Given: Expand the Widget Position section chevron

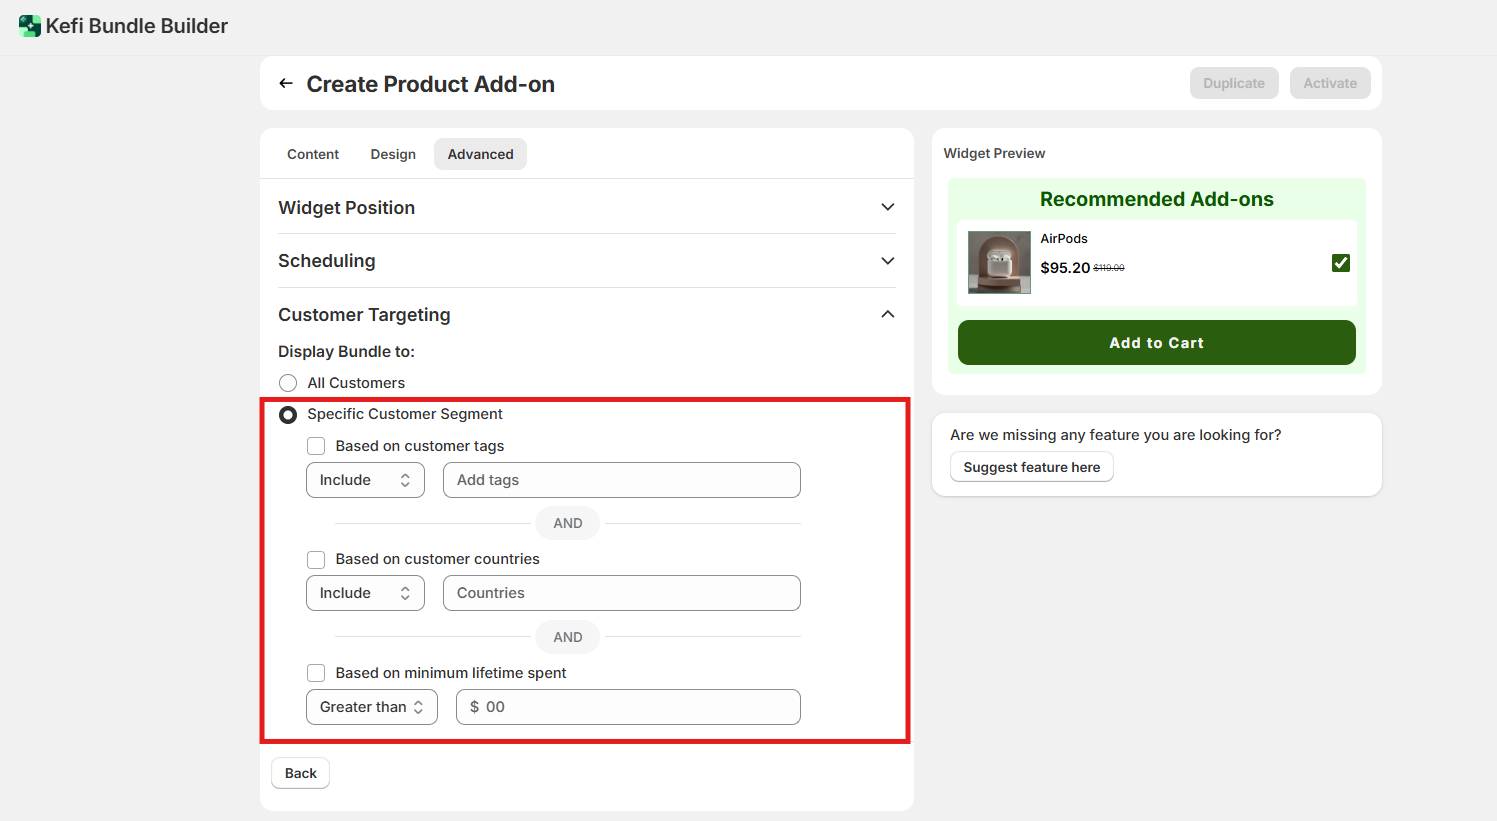Looking at the screenshot, I should pyautogui.click(x=887, y=207).
